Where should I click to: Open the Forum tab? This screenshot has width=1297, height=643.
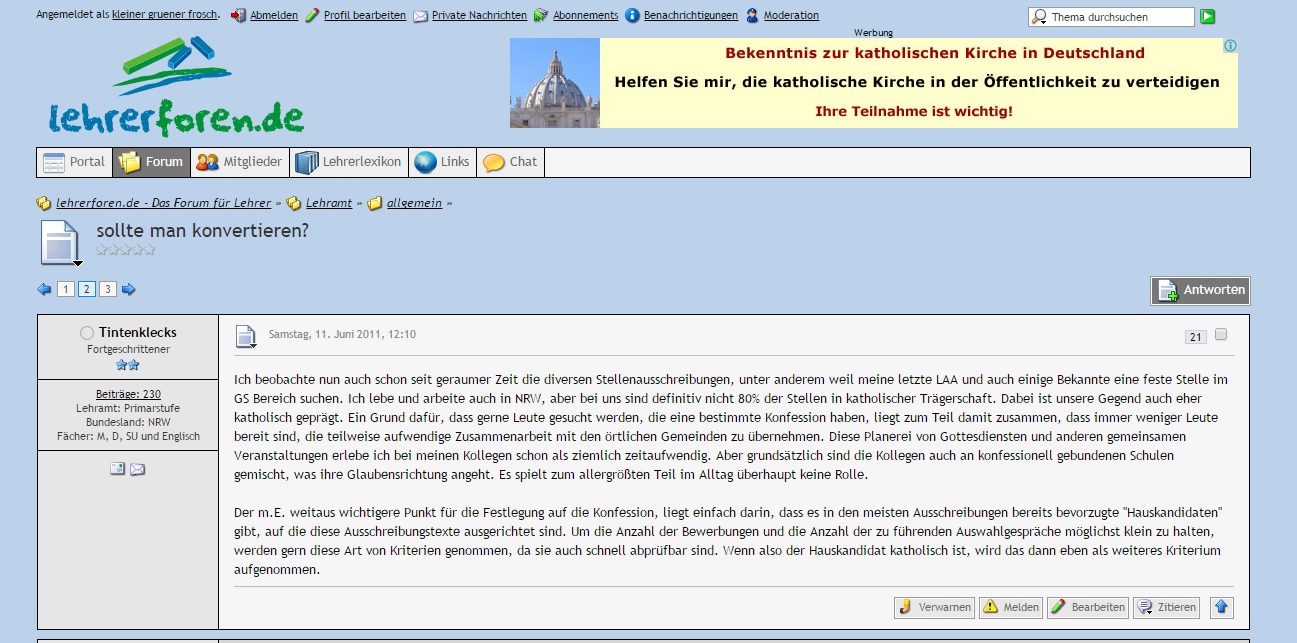pyautogui.click(x=151, y=162)
